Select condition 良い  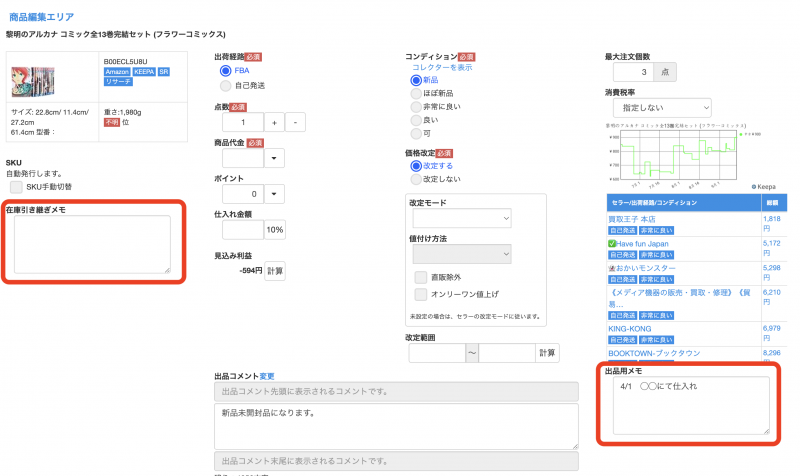pos(416,120)
